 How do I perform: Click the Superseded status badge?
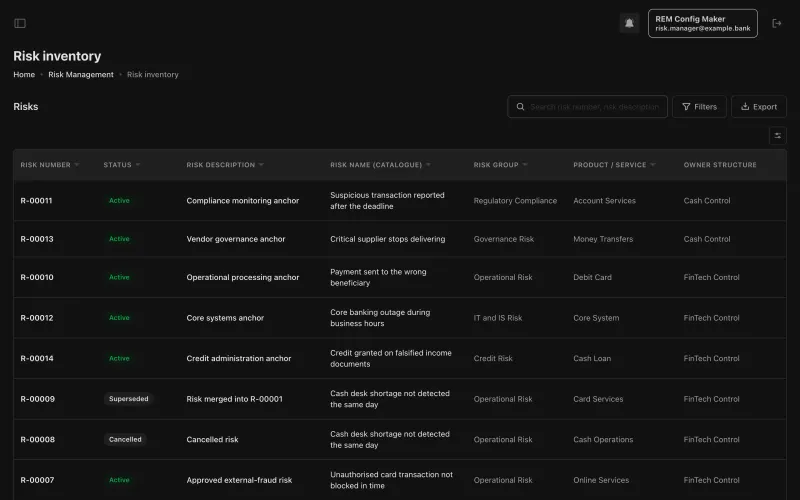[129, 399]
